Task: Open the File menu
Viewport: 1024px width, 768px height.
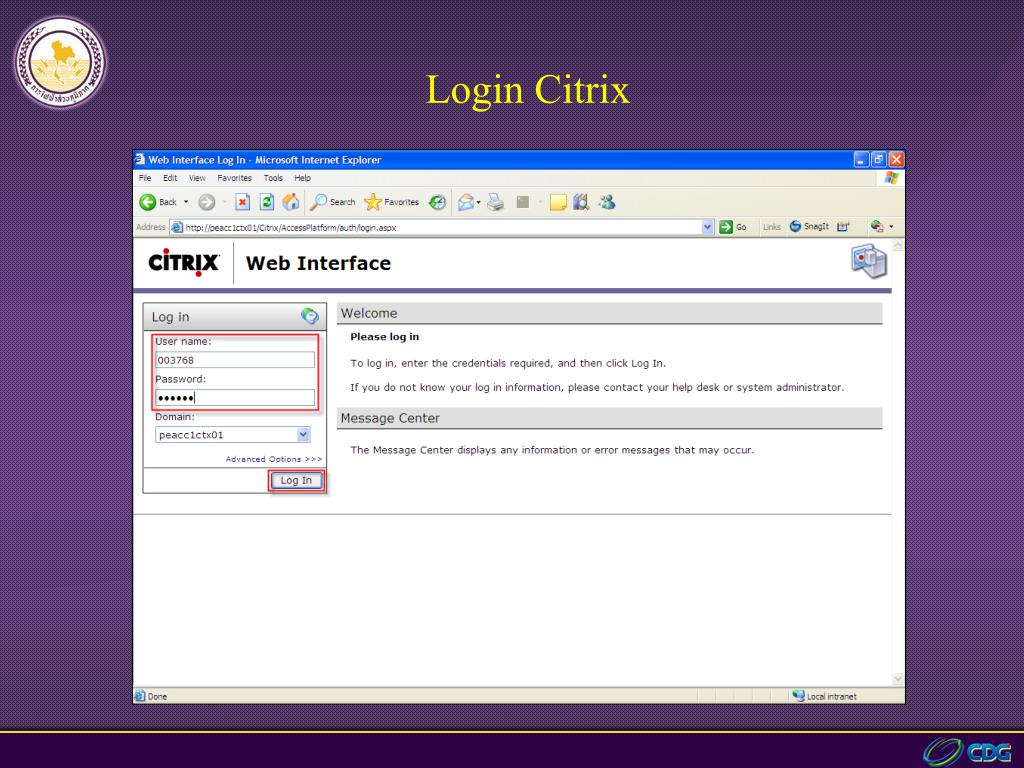Action: coord(144,178)
